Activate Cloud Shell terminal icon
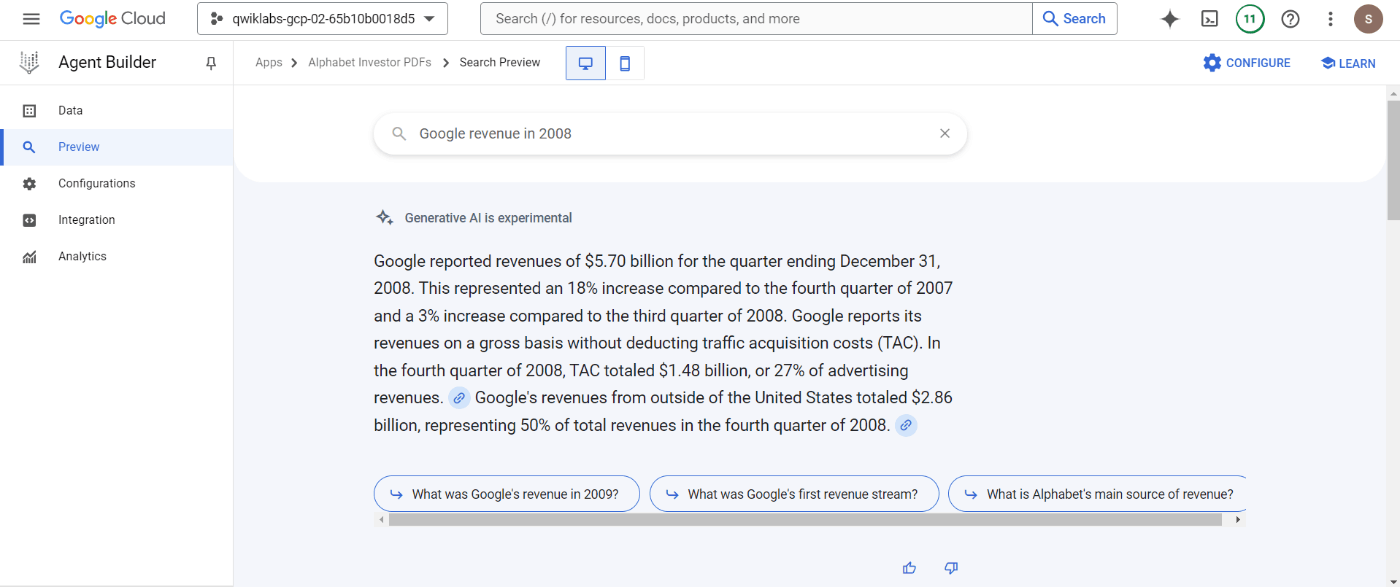The height and width of the screenshot is (587, 1400). (x=1210, y=19)
